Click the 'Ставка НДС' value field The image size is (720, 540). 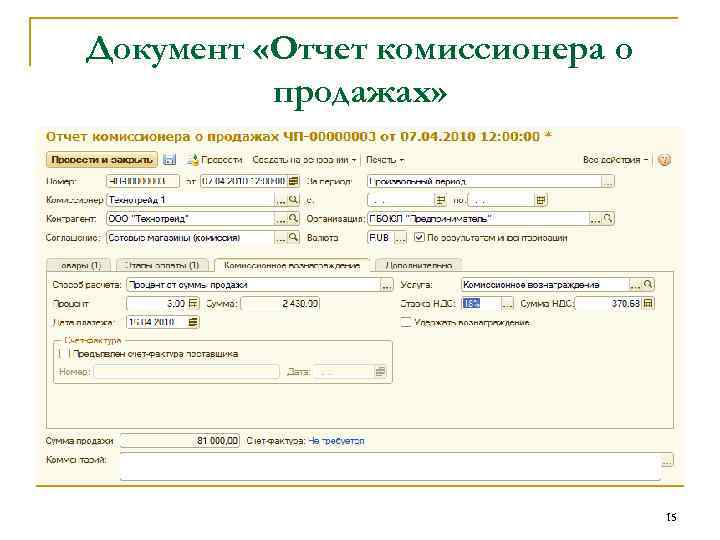click(x=481, y=304)
